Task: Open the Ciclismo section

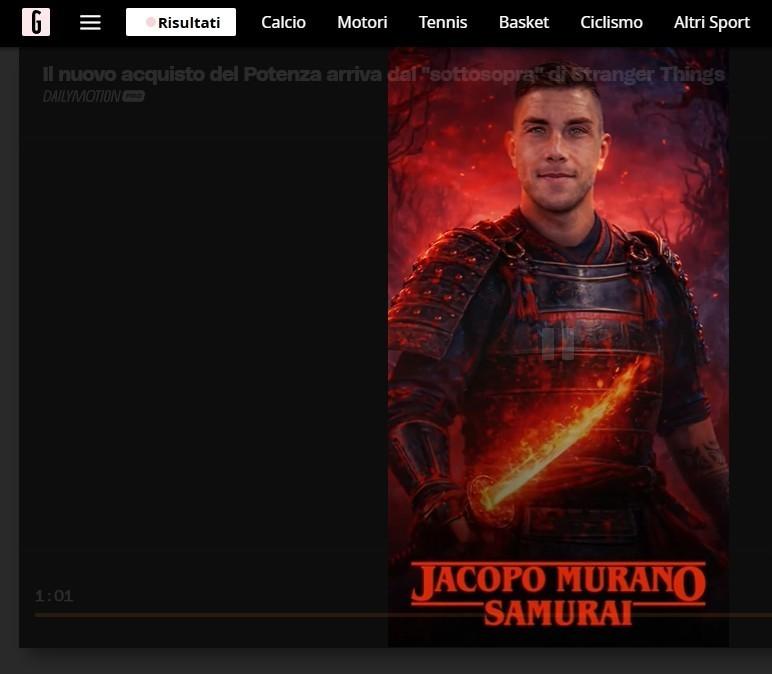Action: point(611,22)
